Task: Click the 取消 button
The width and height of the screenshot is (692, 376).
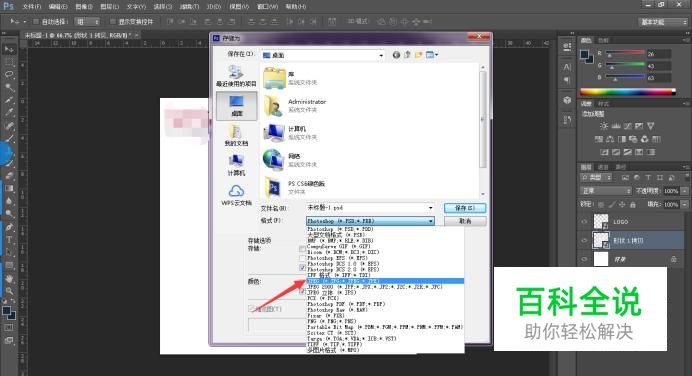Action: (x=465, y=221)
